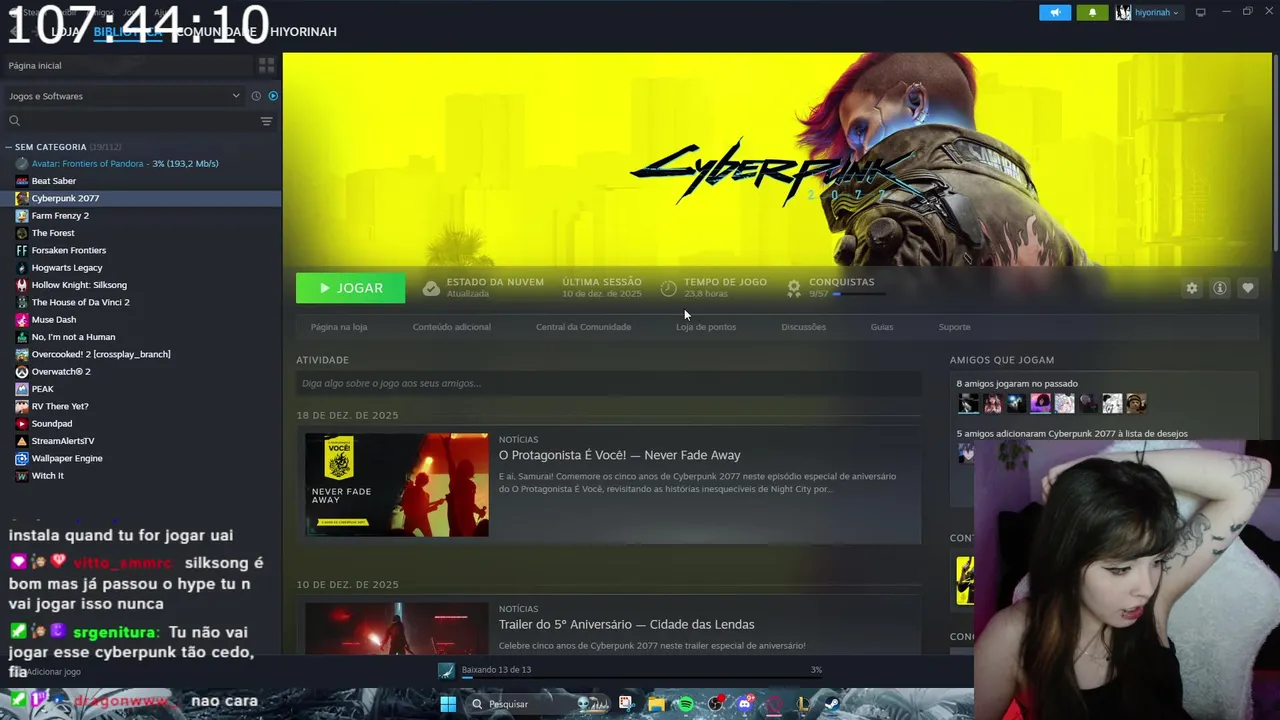Viewport: 1280px width, 720px height.
Task: Collapse the SEM CATEGORIA group
Action: pyautogui.click(x=9, y=147)
